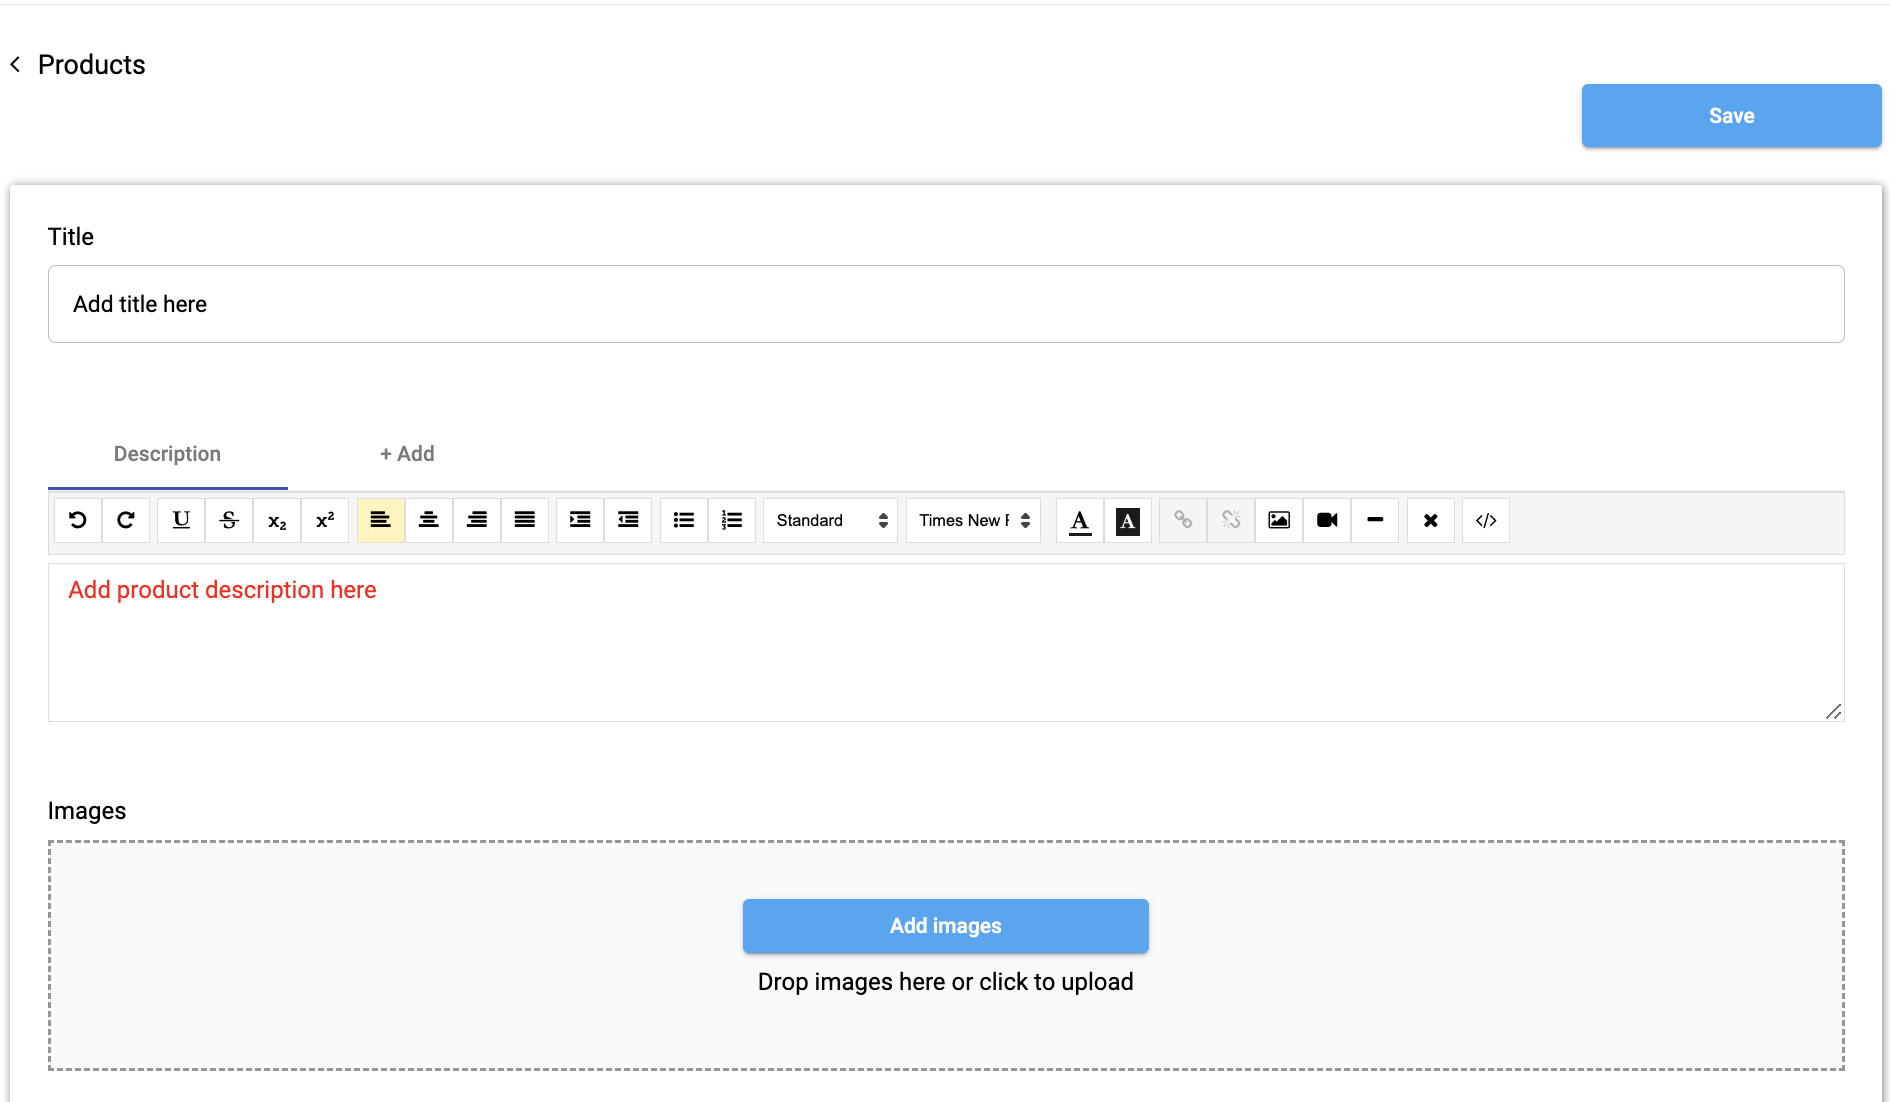Open the code view editor

coord(1486,520)
